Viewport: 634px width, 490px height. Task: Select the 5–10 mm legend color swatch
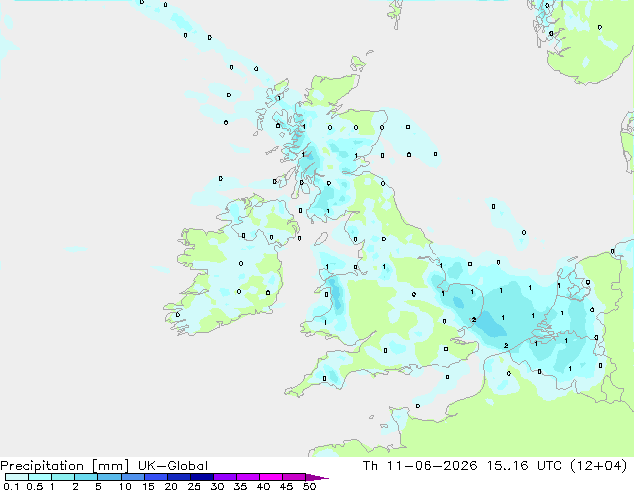(x=109, y=477)
